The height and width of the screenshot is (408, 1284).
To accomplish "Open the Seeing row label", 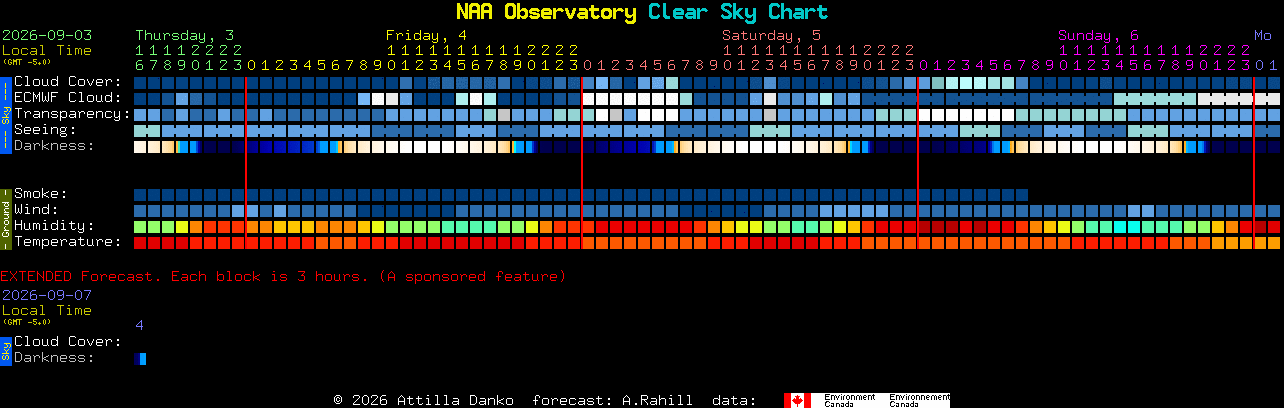I will tap(45, 129).
